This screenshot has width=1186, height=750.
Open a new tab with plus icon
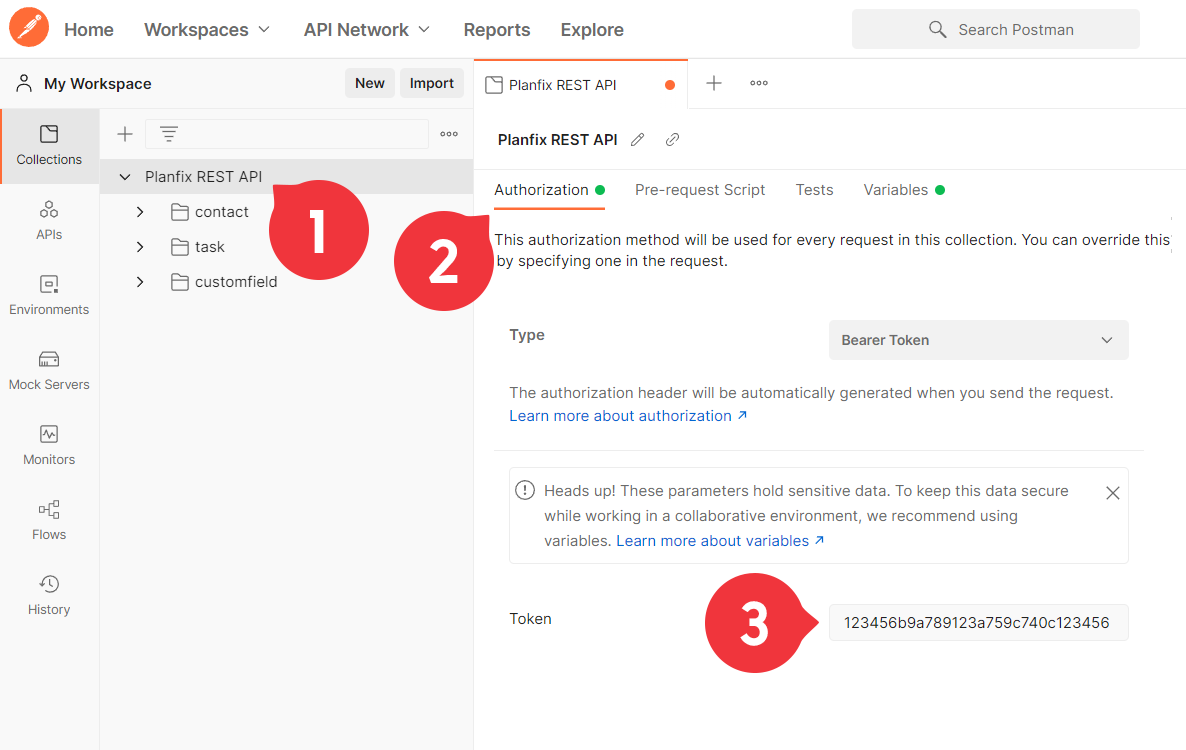714,83
